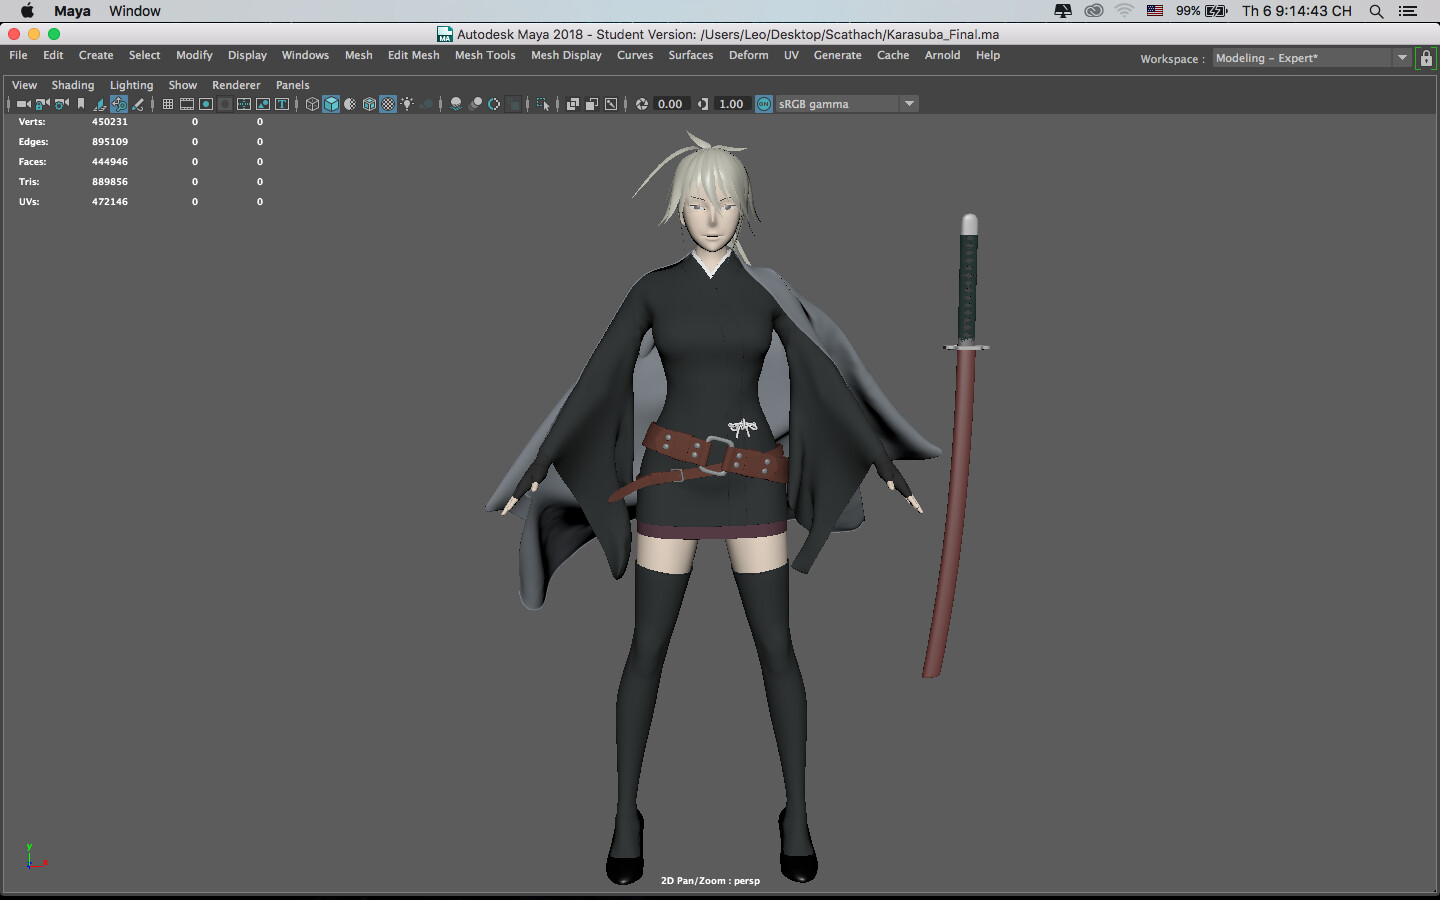Click the X-ray active components icon
Image resolution: width=1440 pixels, height=900 pixels.
point(592,104)
